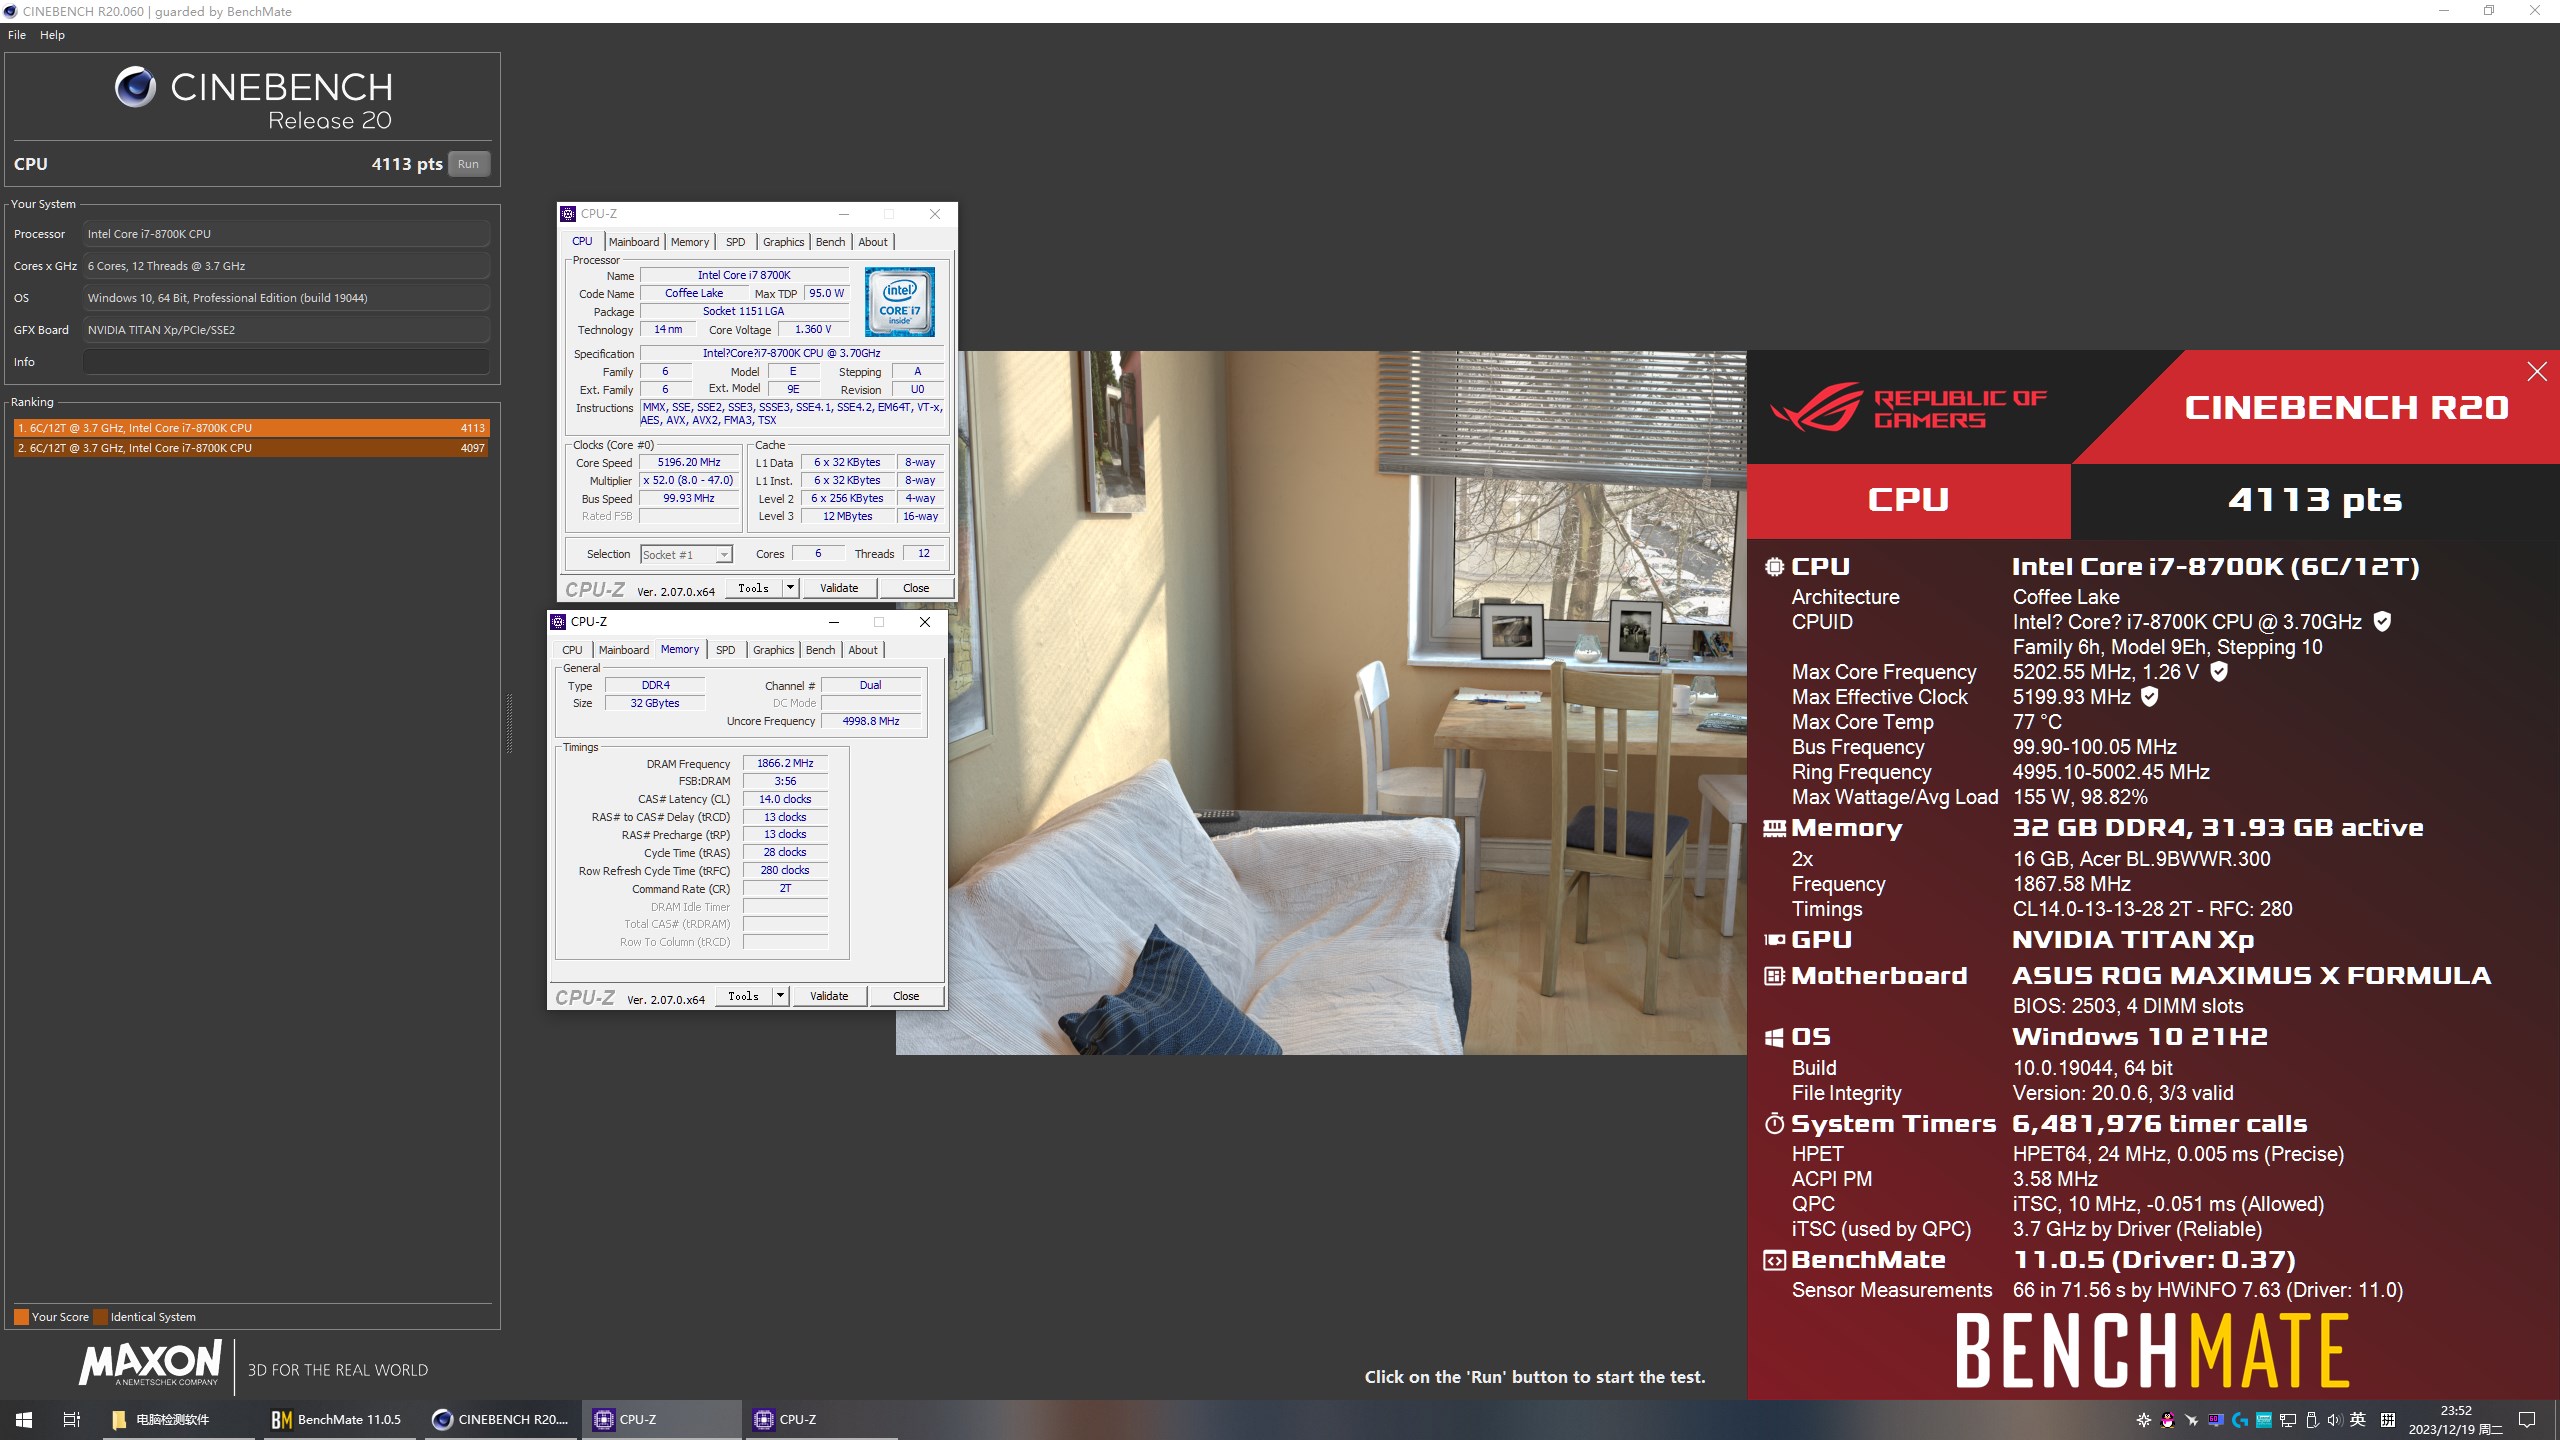This screenshot has height=1440, width=2560.
Task: Open Graphics tab in lower CPU-Z window
Action: (x=773, y=650)
